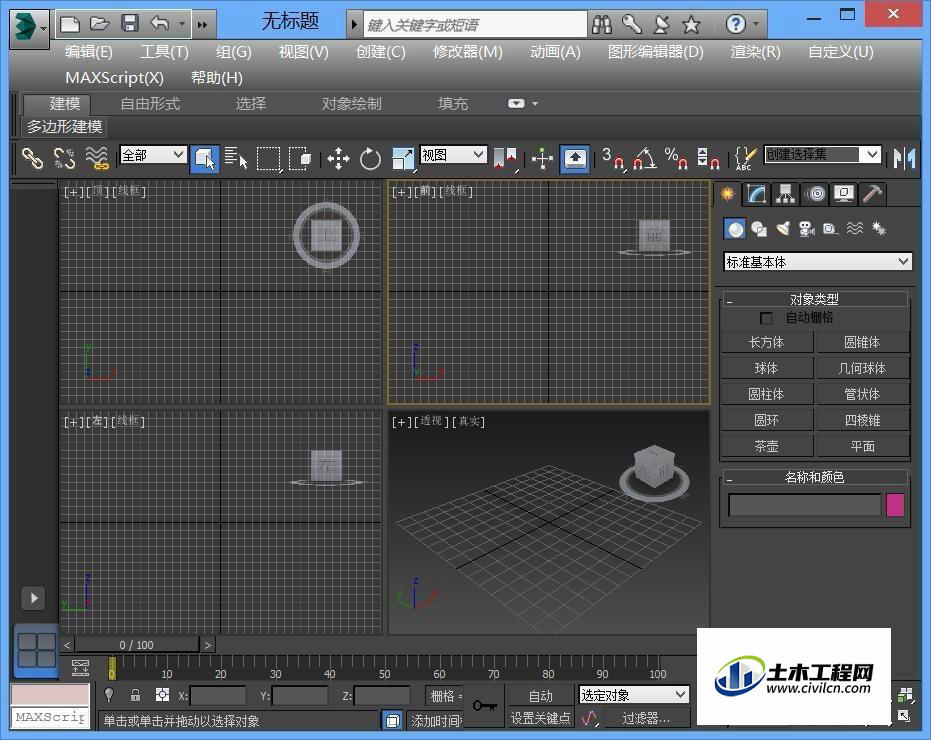Viewport: 931px width, 740px height.
Task: Activate Select and Move tool
Action: (338, 159)
